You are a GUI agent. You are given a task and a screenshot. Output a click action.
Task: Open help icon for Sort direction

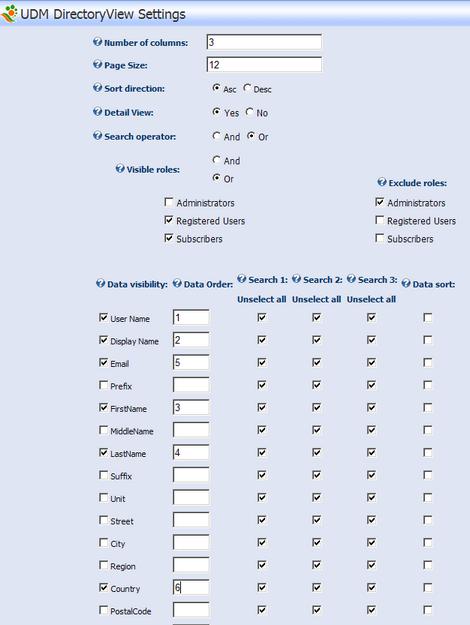coord(97,88)
